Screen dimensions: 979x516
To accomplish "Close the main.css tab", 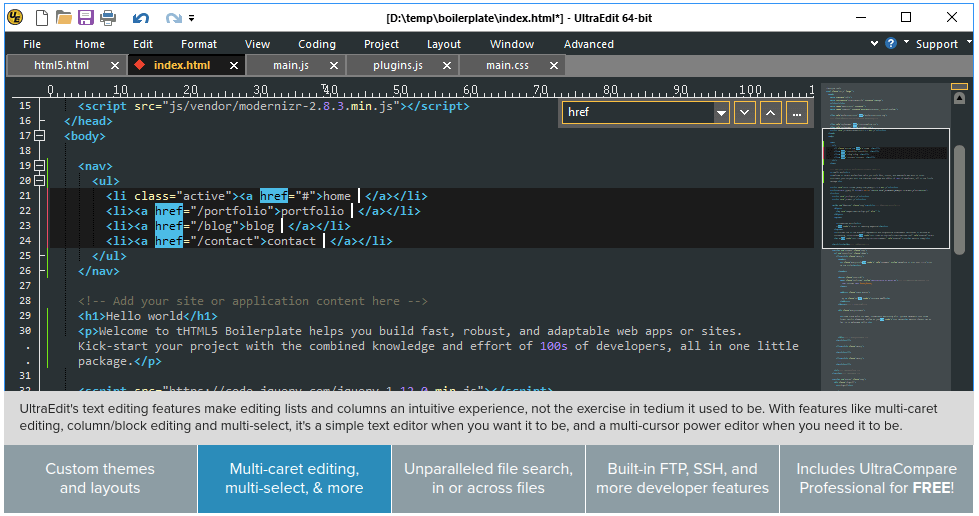I will tap(554, 66).
